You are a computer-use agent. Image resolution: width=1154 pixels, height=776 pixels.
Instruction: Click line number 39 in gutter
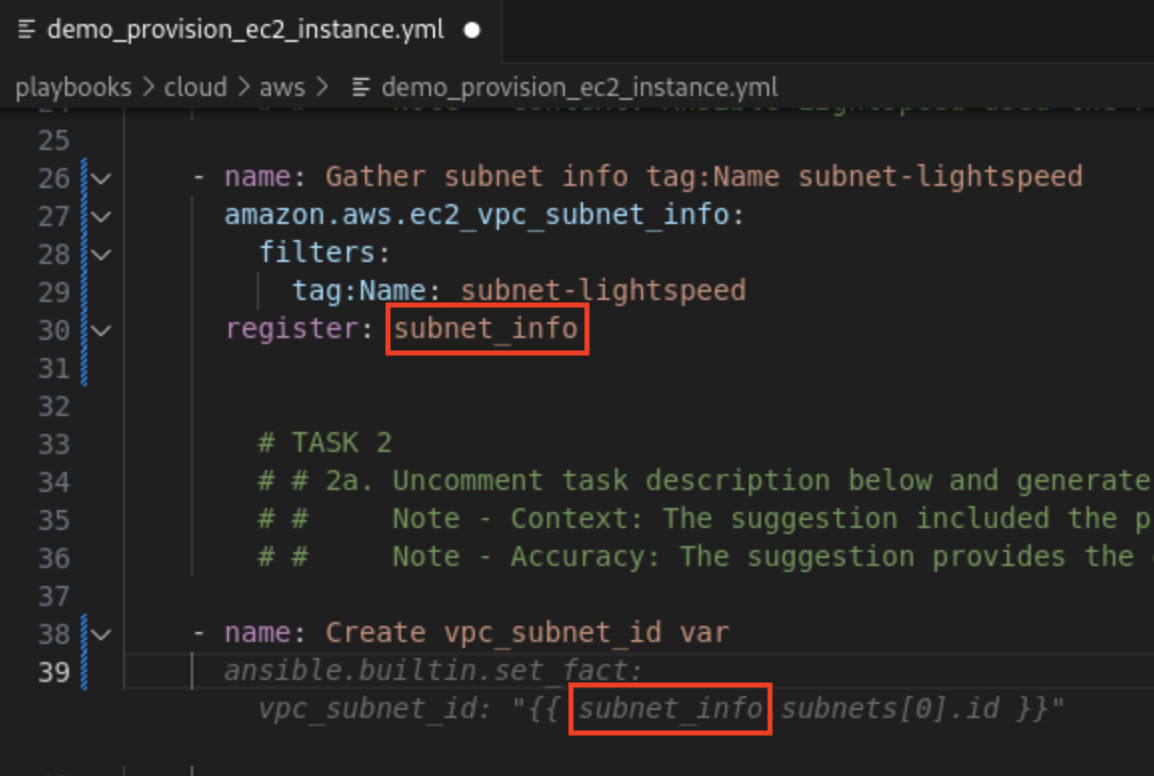tap(54, 672)
